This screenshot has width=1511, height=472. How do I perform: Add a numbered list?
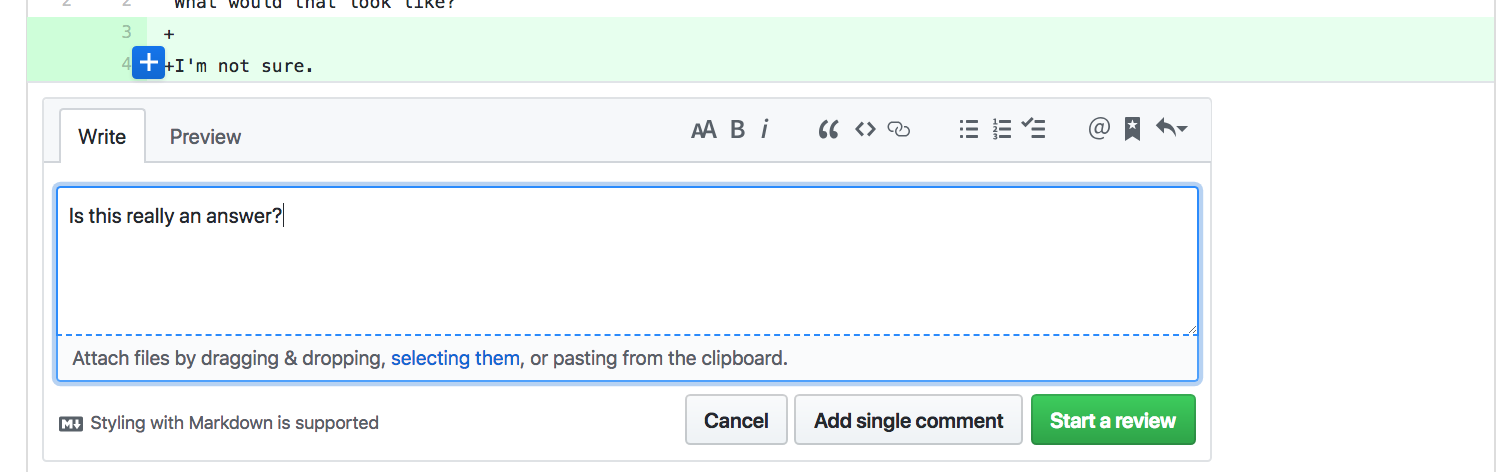click(1002, 129)
